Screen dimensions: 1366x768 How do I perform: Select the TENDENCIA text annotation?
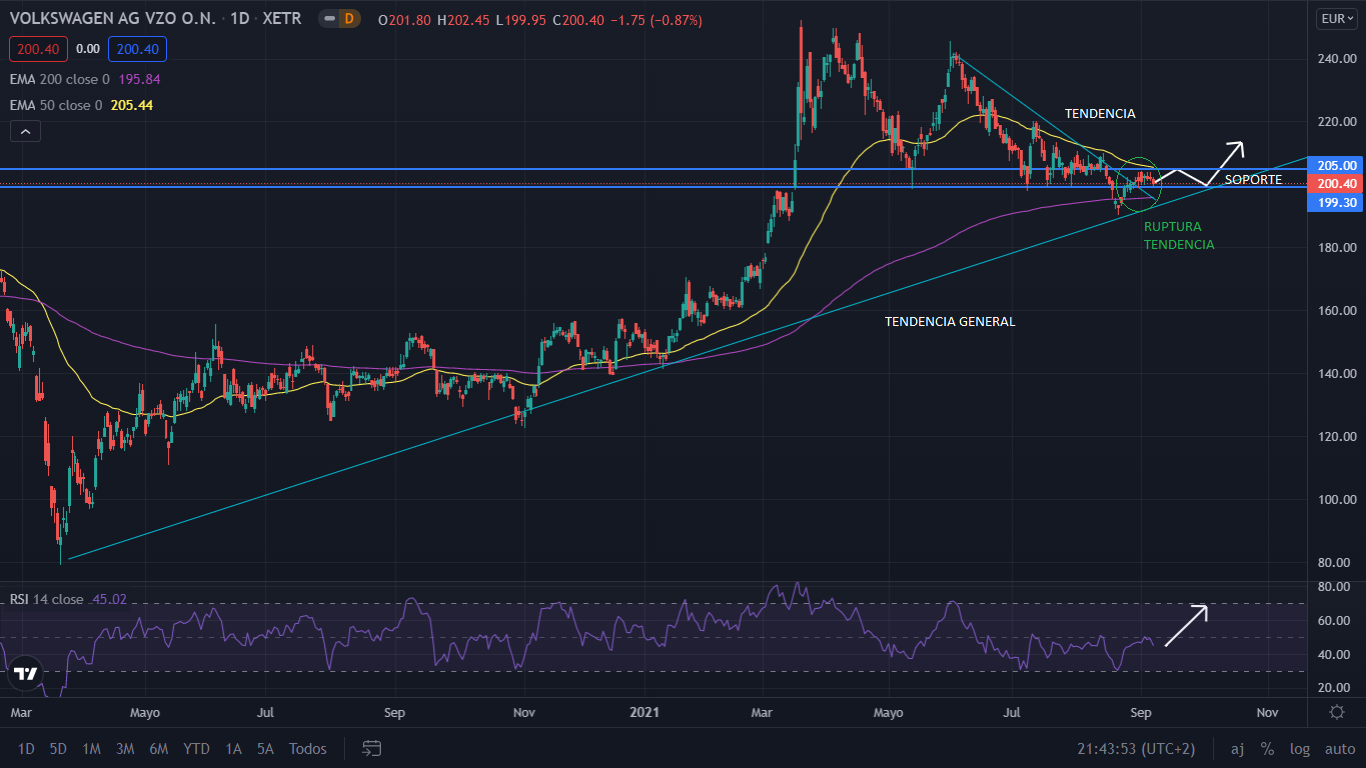coord(1100,114)
